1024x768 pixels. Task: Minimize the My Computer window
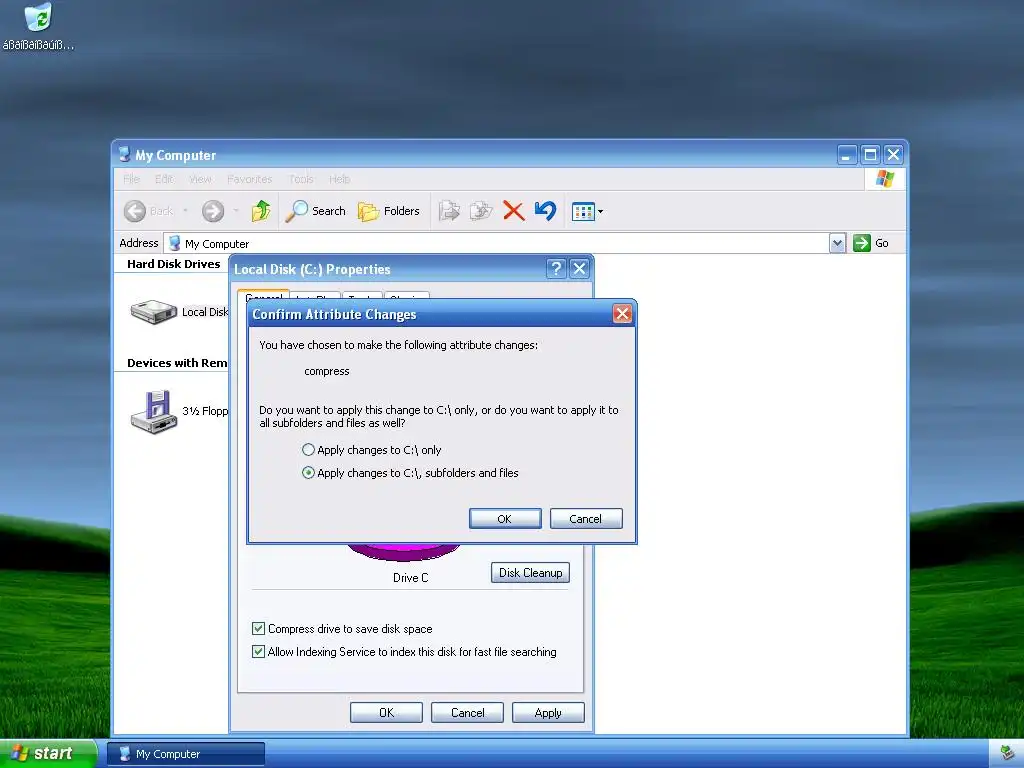pyautogui.click(x=847, y=155)
